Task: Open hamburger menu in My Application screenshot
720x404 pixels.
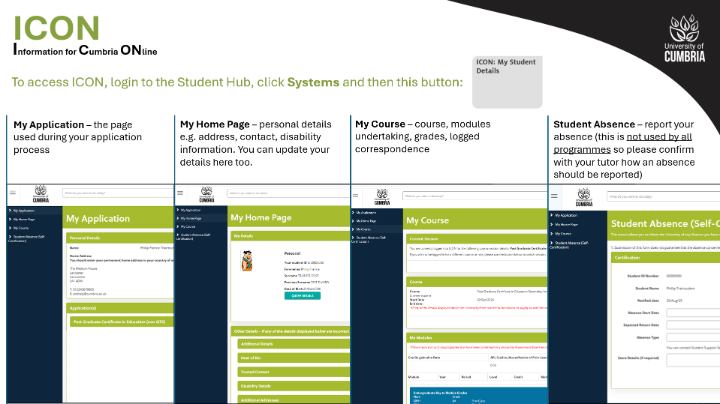Action: (x=13, y=193)
